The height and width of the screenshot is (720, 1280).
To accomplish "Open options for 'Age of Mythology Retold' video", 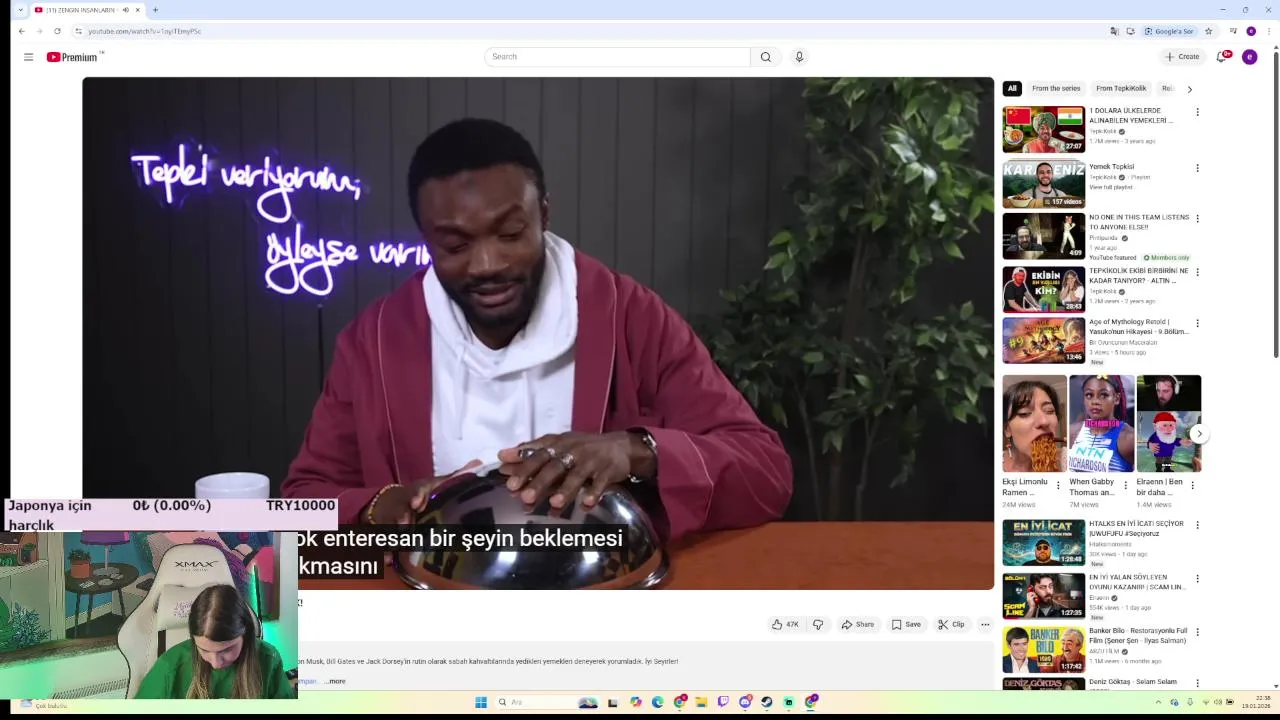I will [x=1197, y=324].
